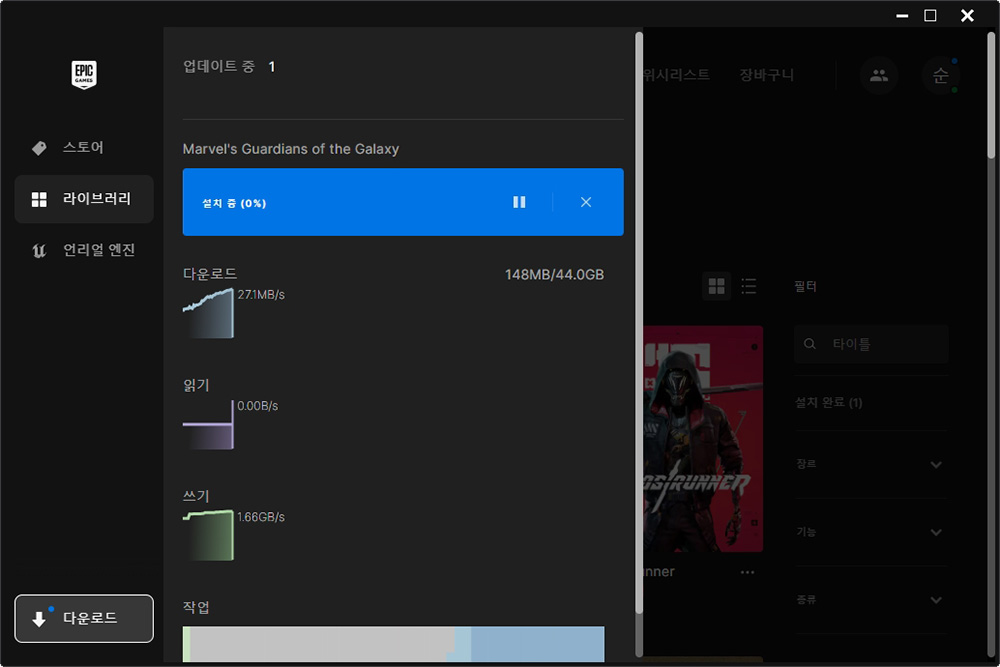Select 라이브러리 in the sidebar

point(84,199)
